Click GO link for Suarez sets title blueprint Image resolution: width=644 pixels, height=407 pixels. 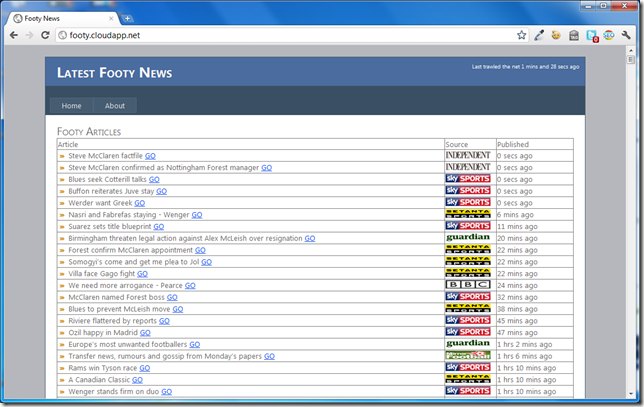[159, 227]
